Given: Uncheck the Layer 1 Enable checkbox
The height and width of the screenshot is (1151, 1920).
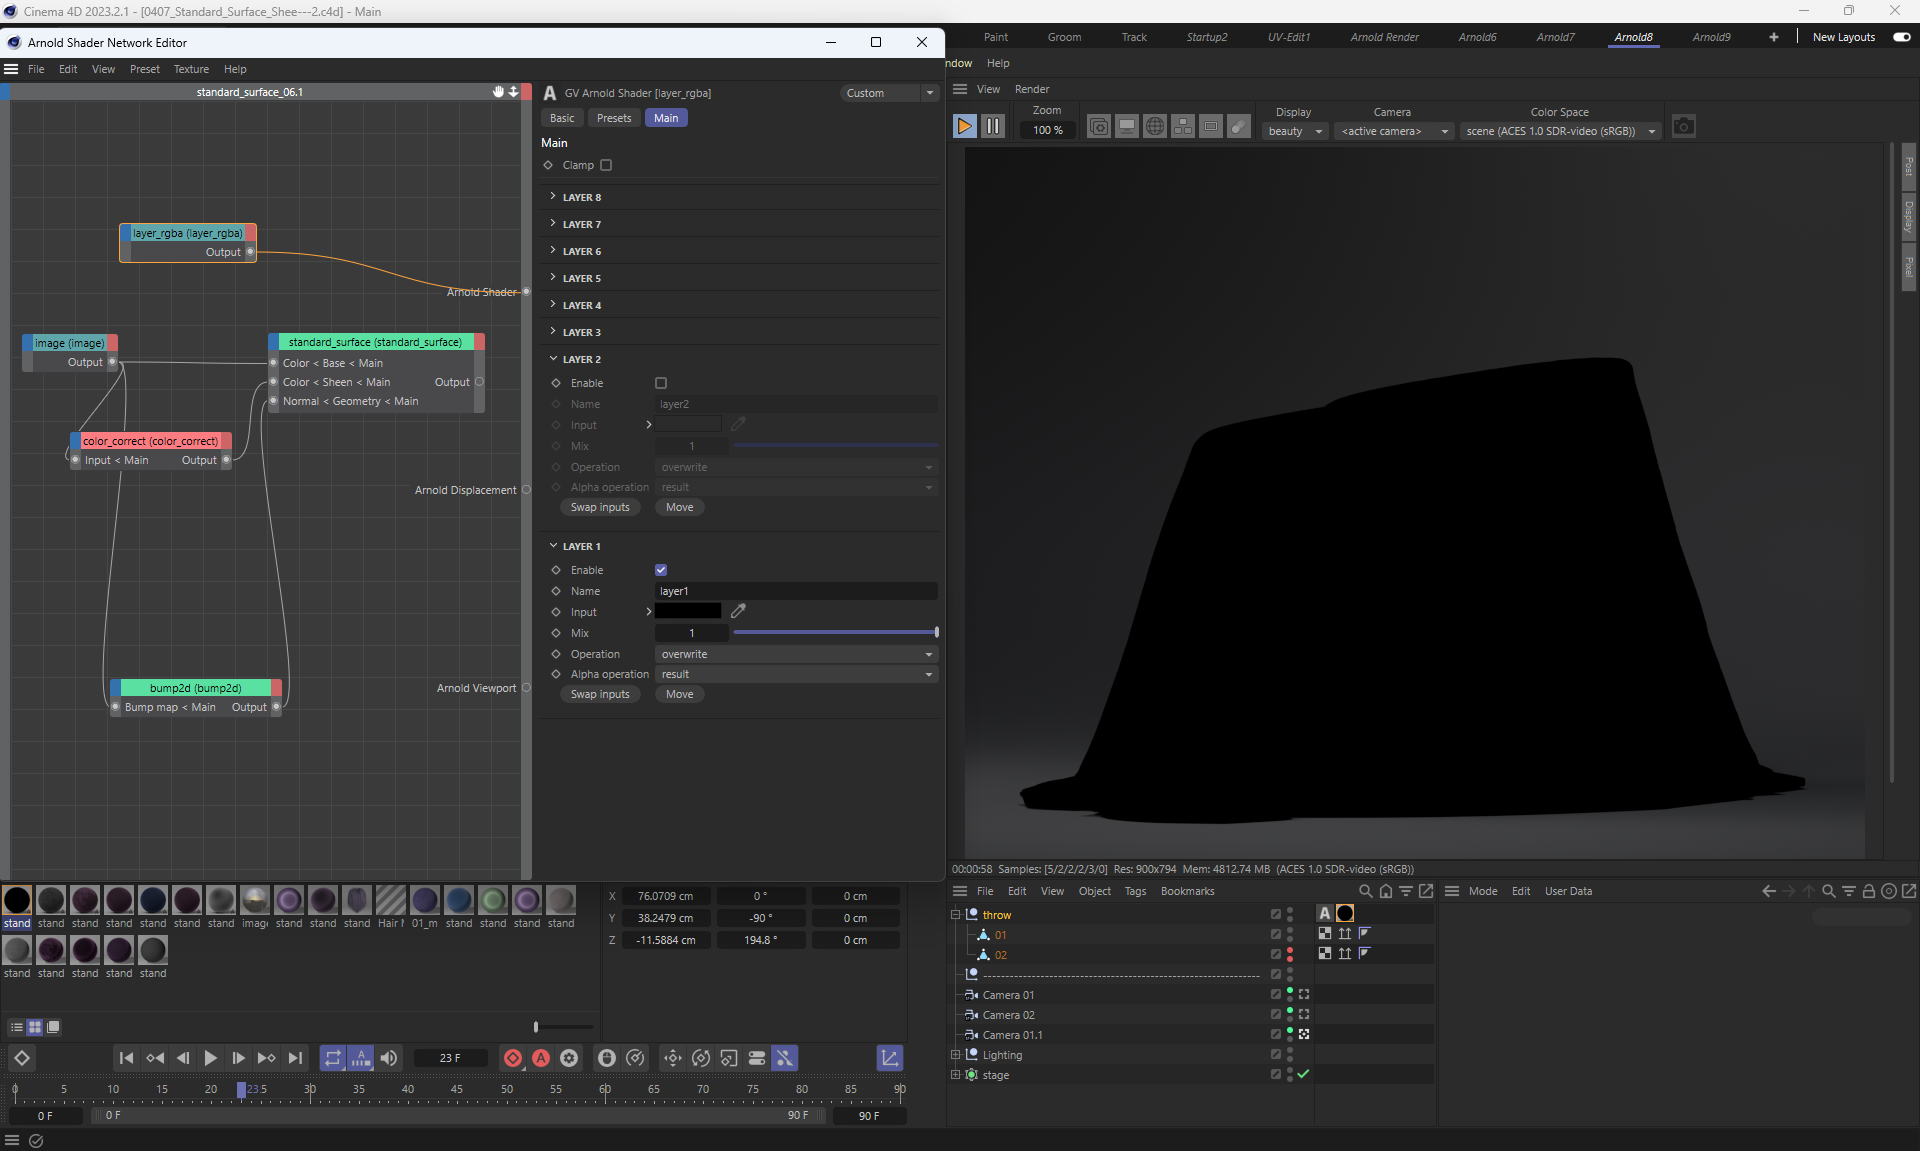Looking at the screenshot, I should [661, 570].
